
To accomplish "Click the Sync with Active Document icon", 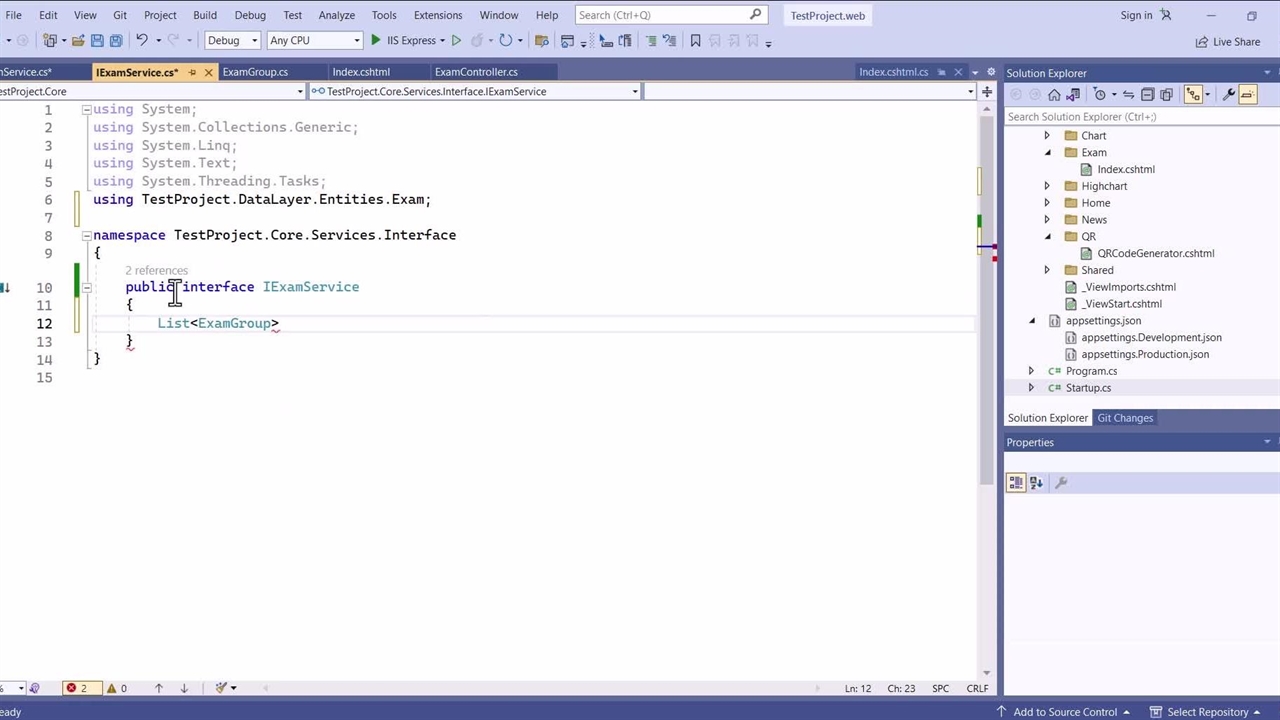I will [1128, 94].
